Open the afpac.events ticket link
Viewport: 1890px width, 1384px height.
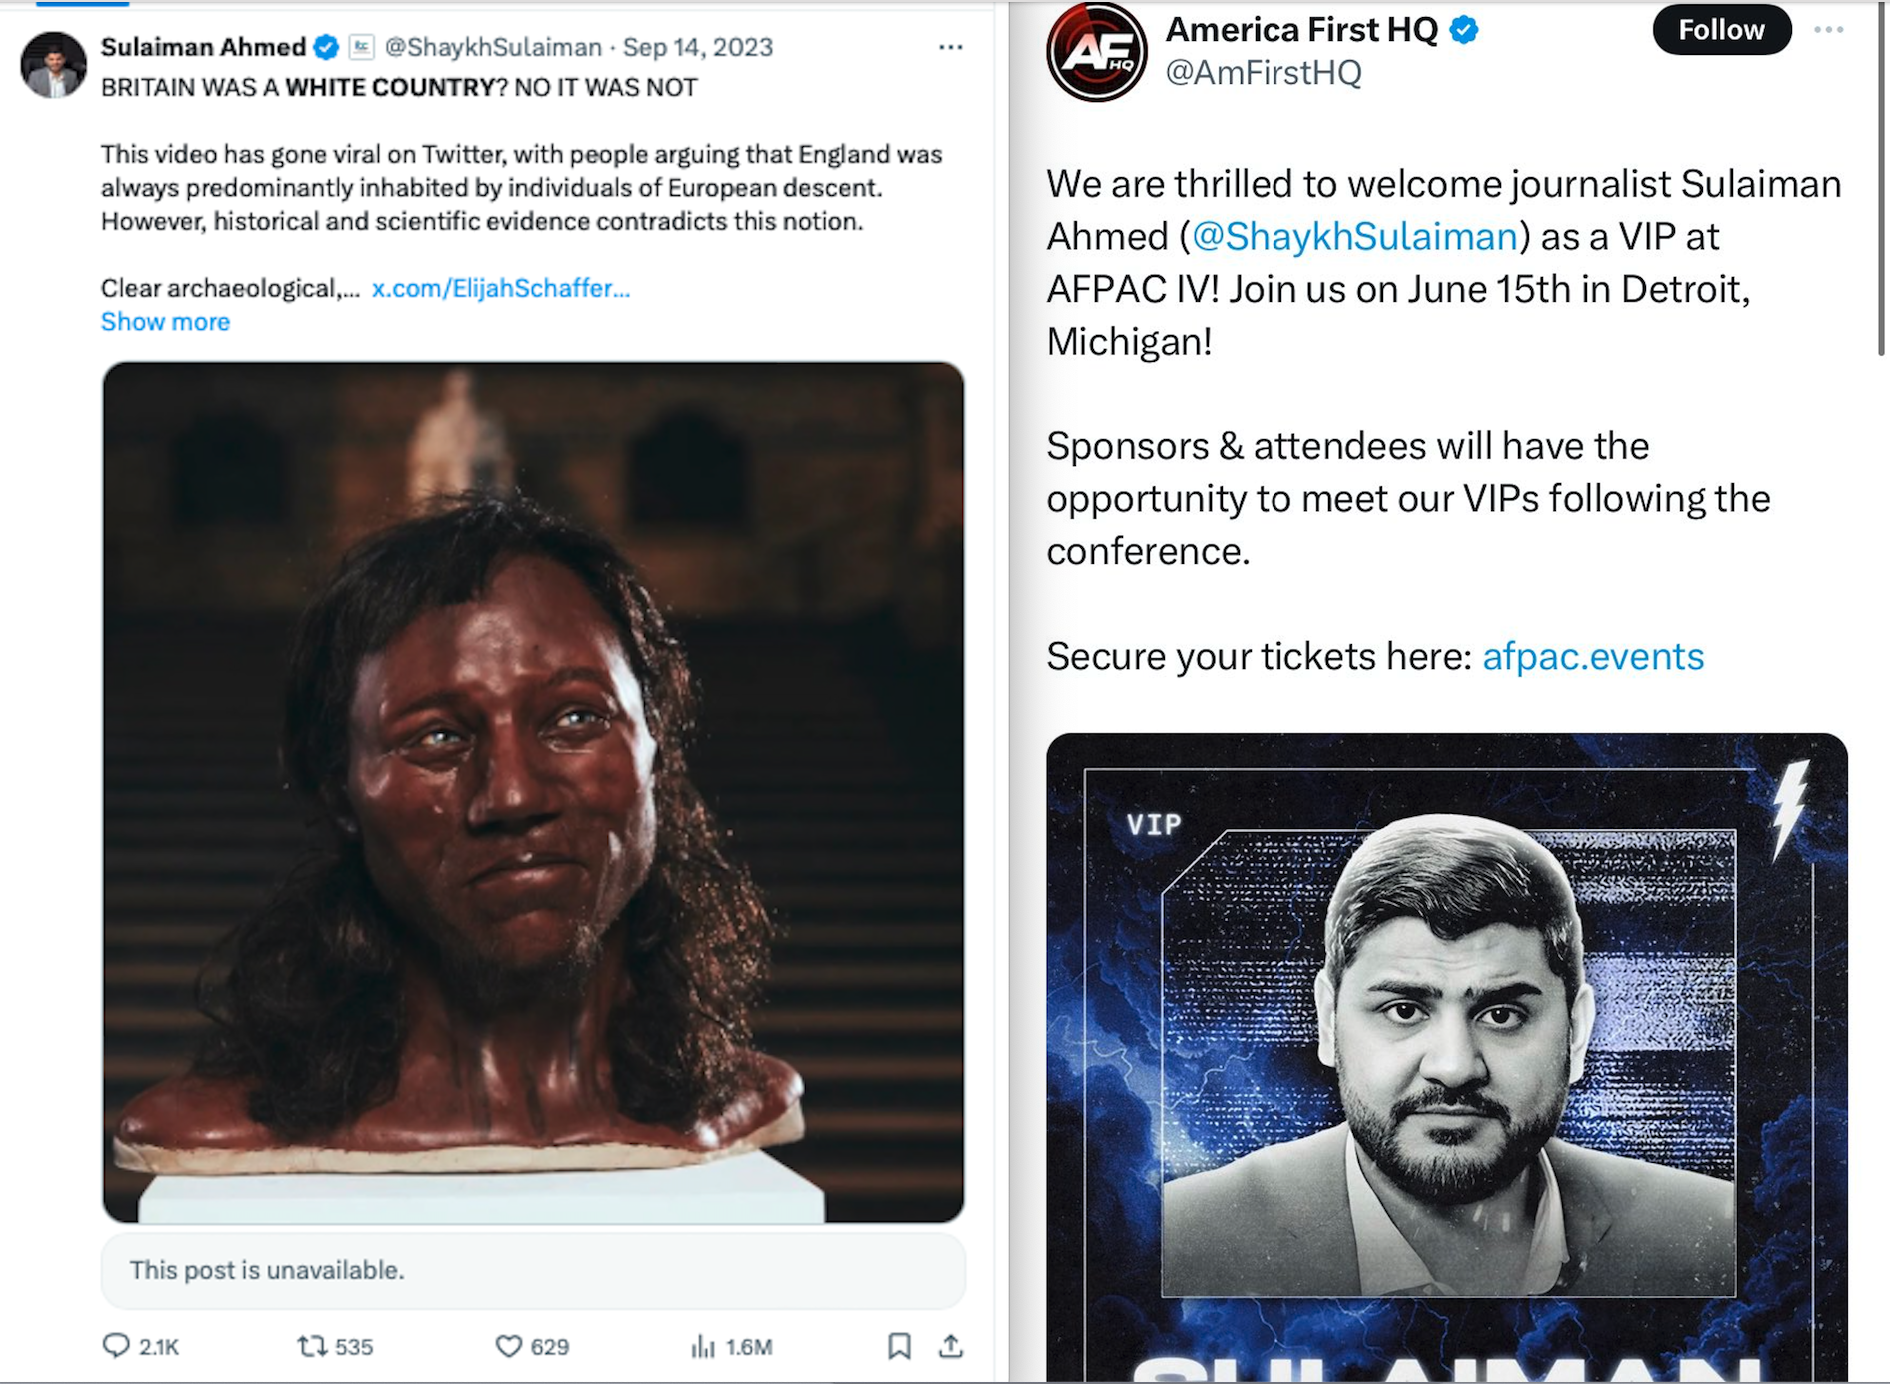[x=1593, y=656]
